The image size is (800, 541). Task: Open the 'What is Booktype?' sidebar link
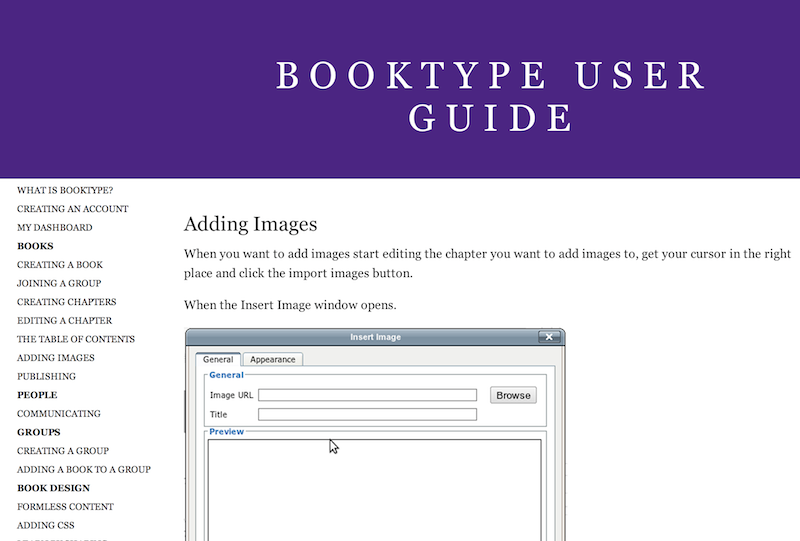[x=65, y=190]
